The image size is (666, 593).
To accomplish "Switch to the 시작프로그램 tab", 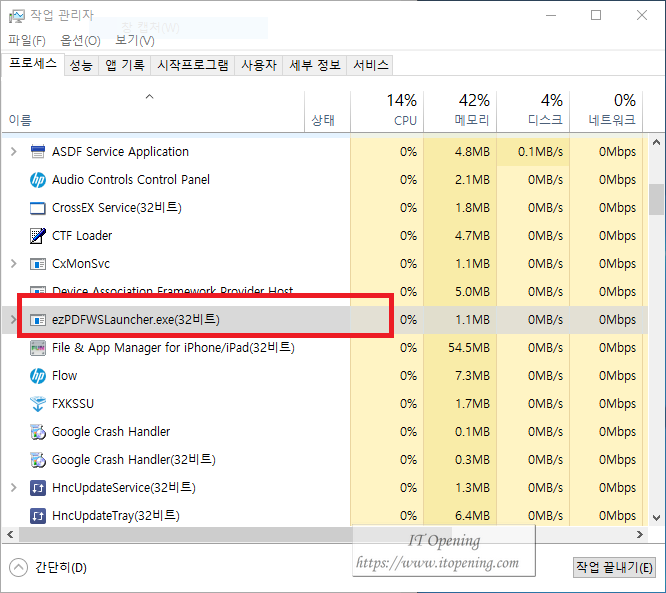I will pos(192,65).
